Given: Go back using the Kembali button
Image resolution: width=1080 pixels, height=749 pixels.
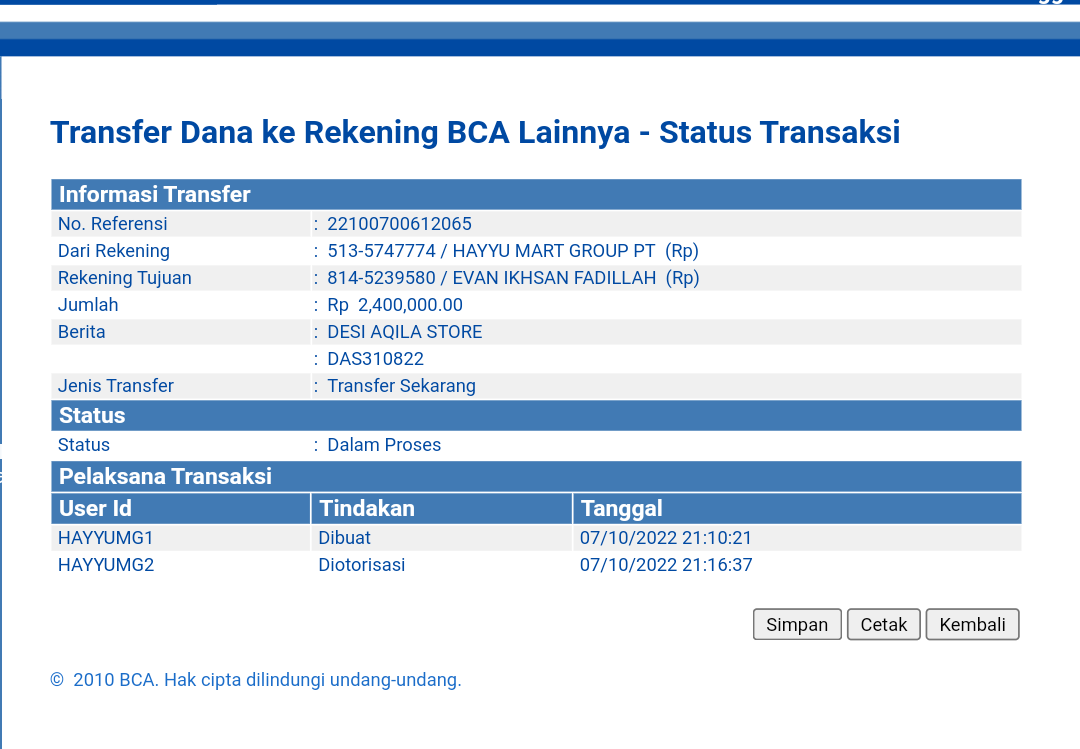Looking at the screenshot, I should 972,625.
